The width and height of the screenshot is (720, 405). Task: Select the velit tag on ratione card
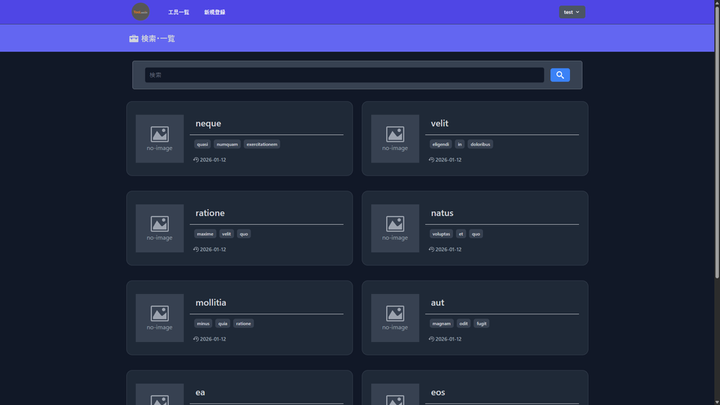226,234
